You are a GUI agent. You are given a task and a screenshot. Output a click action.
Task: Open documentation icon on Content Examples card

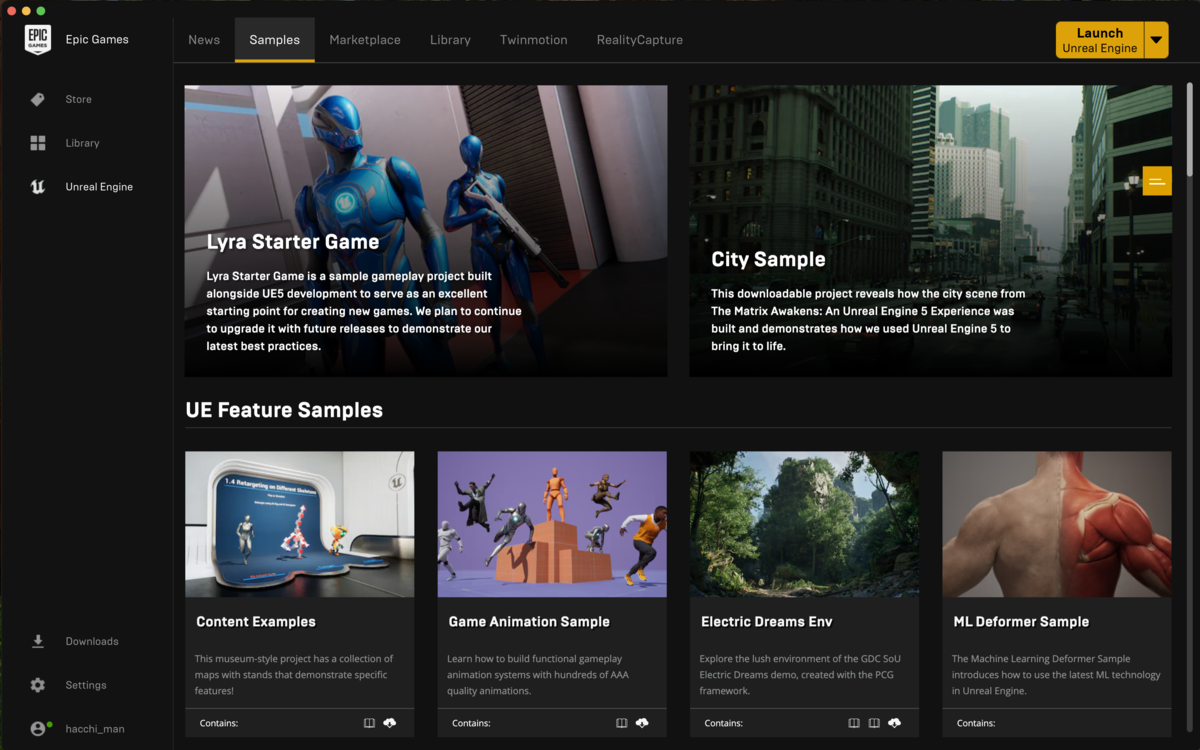pyautogui.click(x=369, y=723)
